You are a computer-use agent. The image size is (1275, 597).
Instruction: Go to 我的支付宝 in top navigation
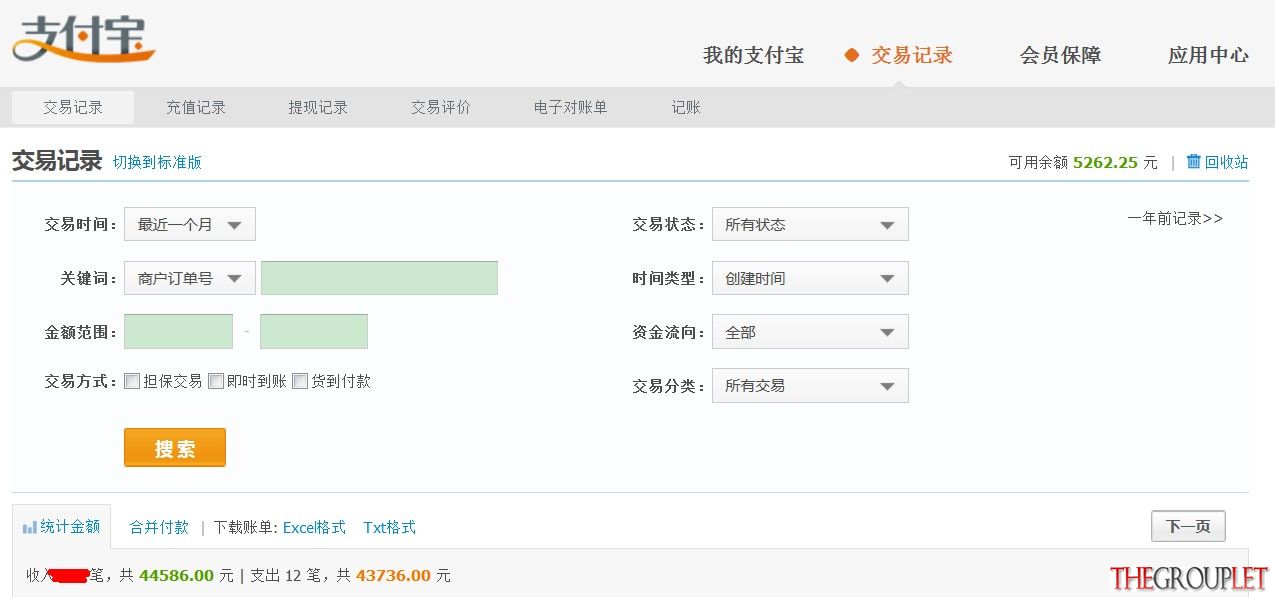(753, 56)
